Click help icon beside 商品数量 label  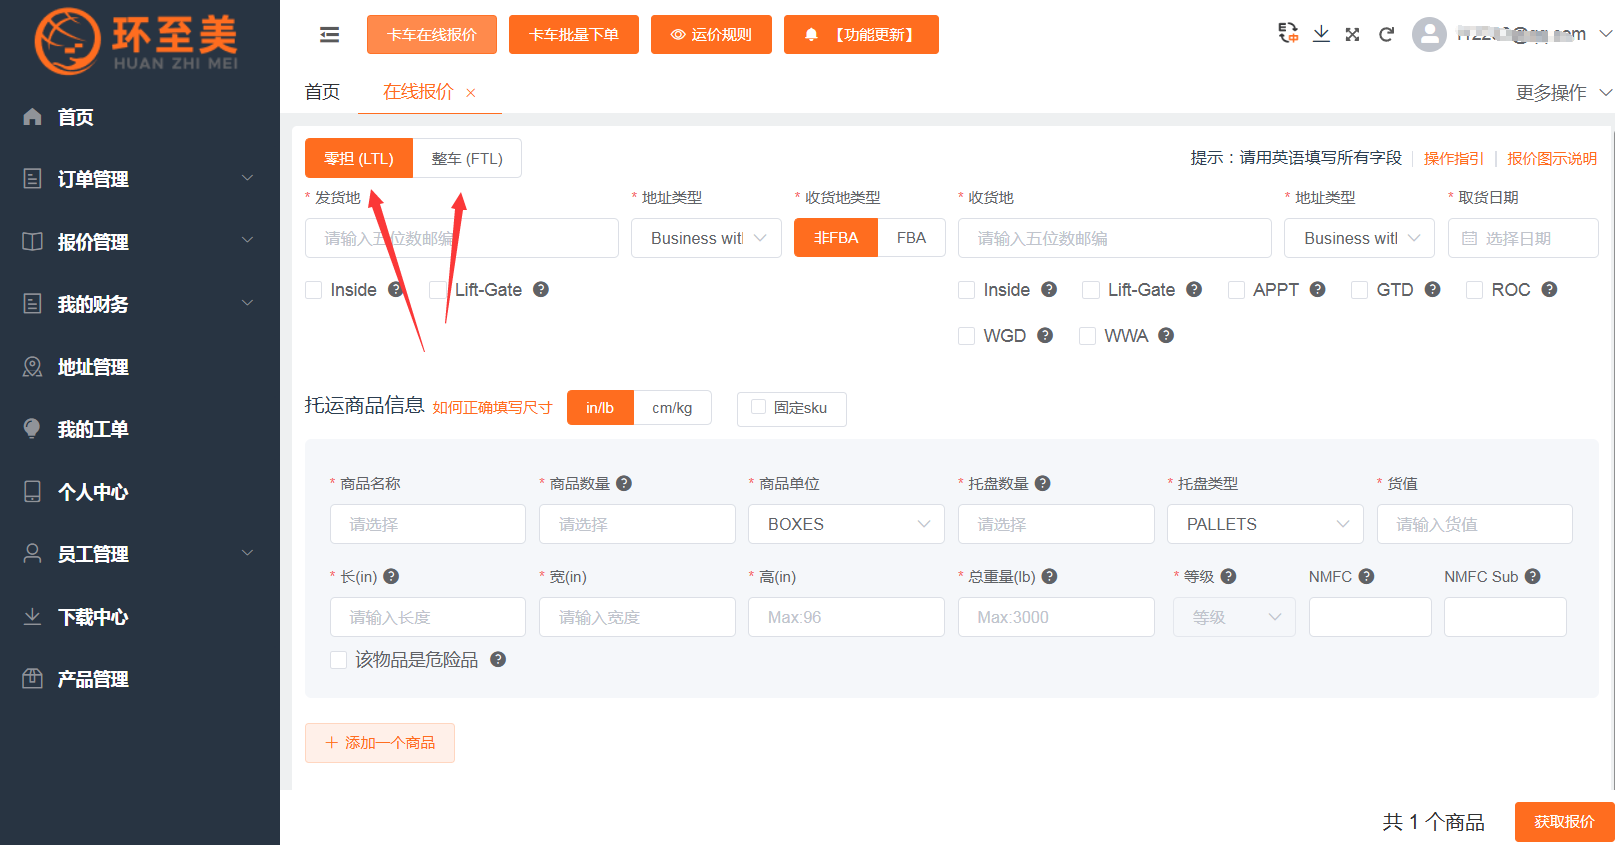[x=624, y=483]
